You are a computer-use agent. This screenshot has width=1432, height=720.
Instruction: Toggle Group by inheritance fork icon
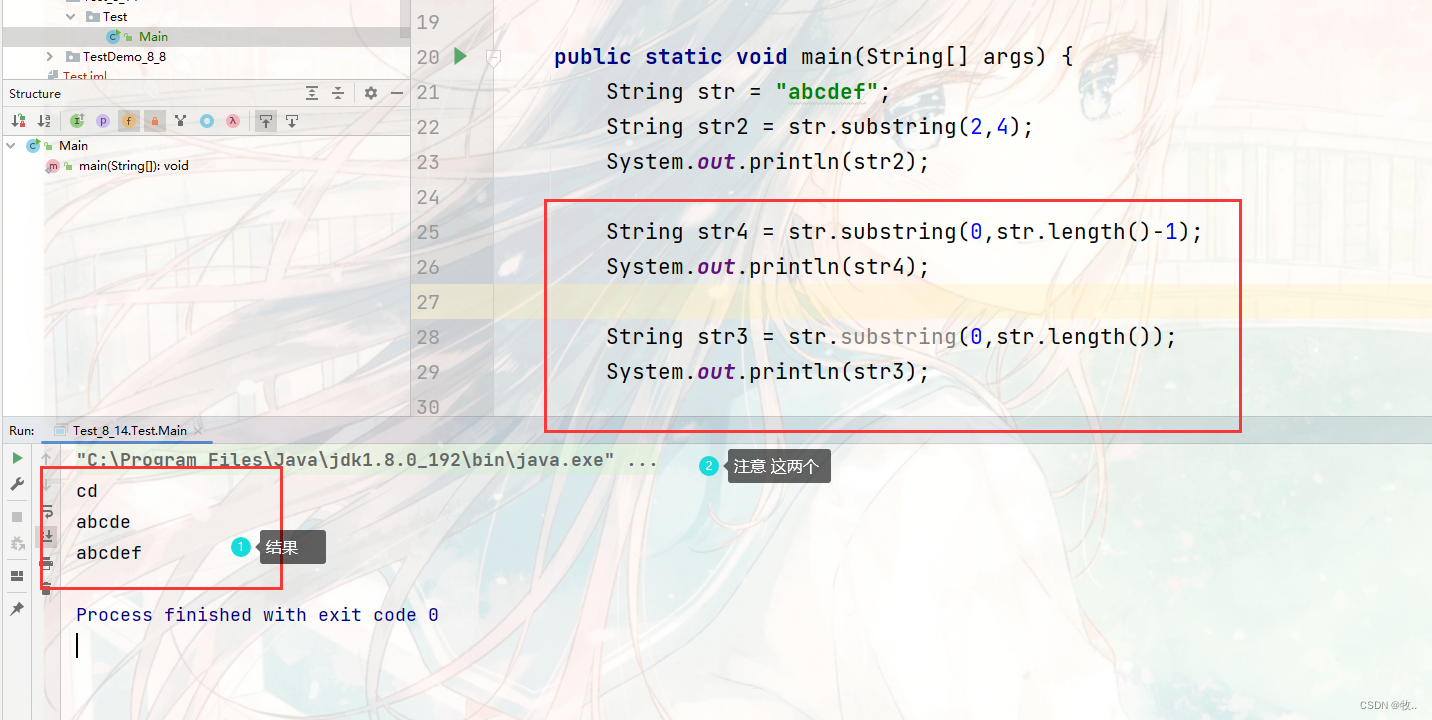(x=180, y=121)
